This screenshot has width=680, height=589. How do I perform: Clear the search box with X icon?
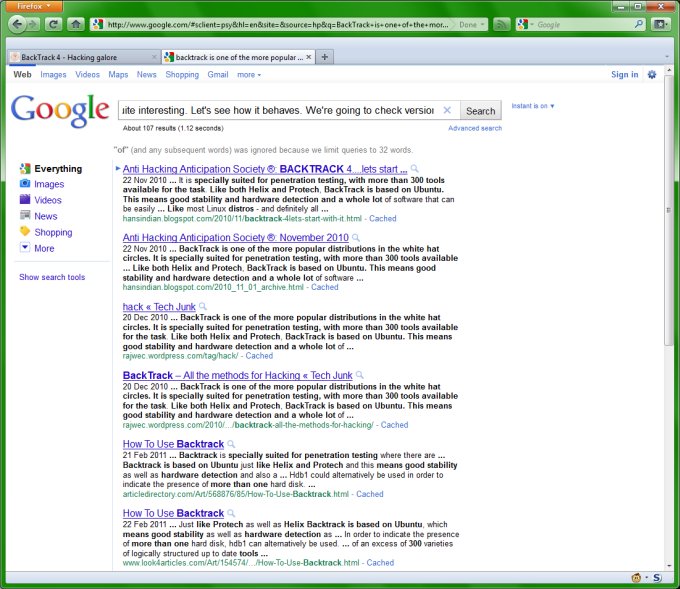(447, 111)
